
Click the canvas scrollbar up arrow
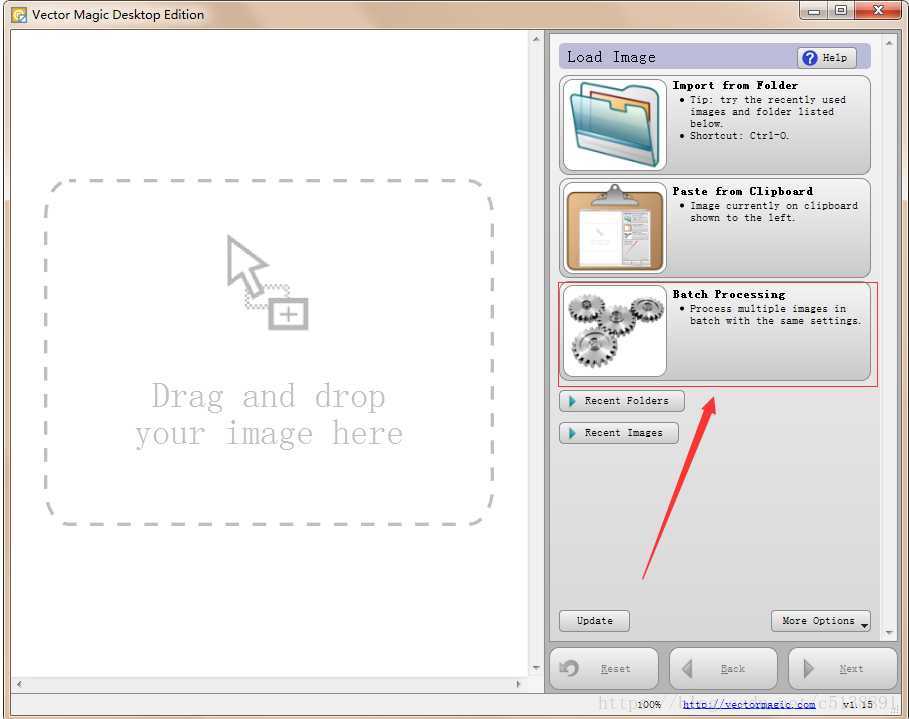tap(536, 39)
